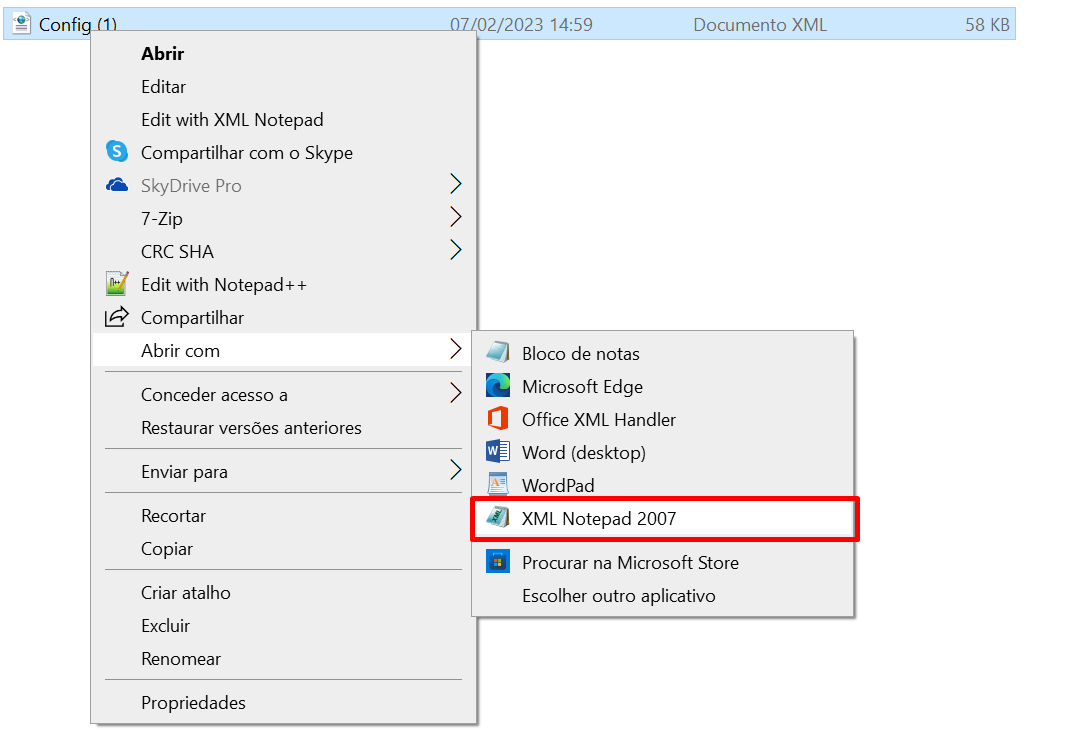Click the Bloco de notas icon
Viewport: 1092px width, 732px height.
point(497,352)
